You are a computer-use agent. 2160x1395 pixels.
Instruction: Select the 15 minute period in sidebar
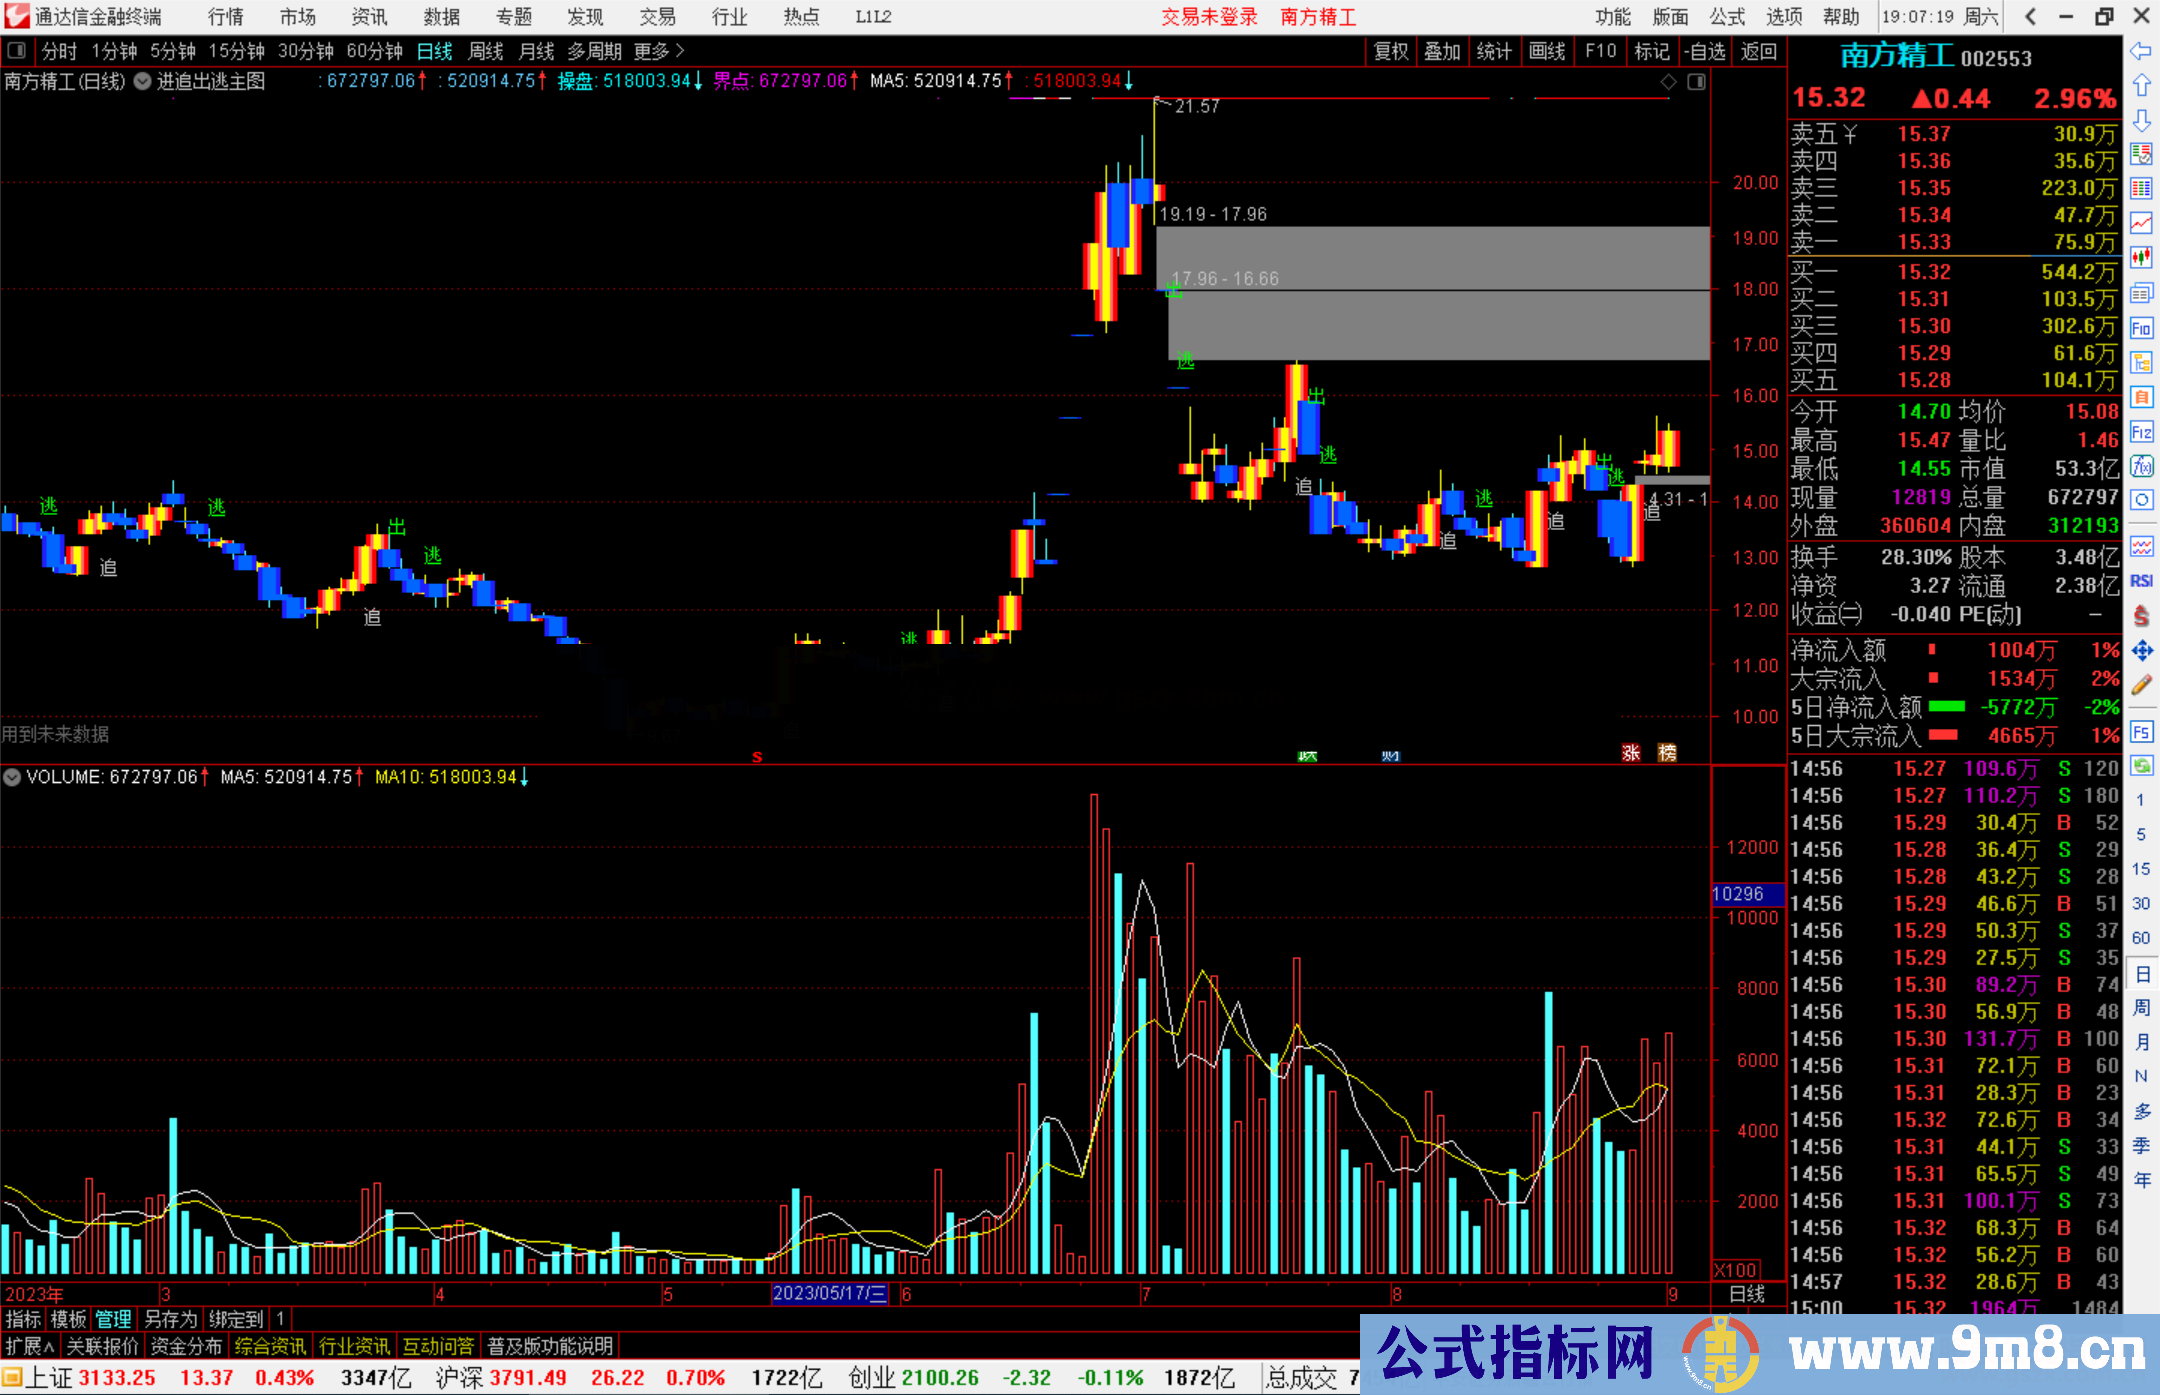(2141, 869)
